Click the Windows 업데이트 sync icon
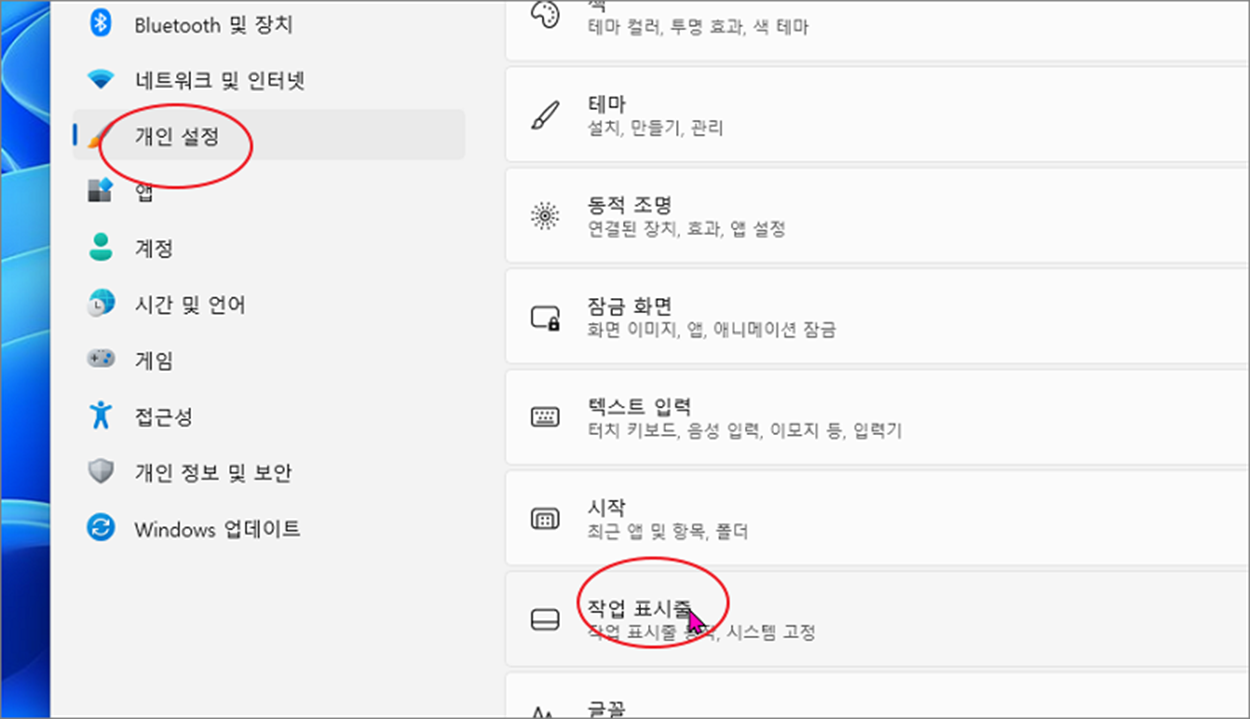The image size is (1250, 719). click(x=101, y=528)
